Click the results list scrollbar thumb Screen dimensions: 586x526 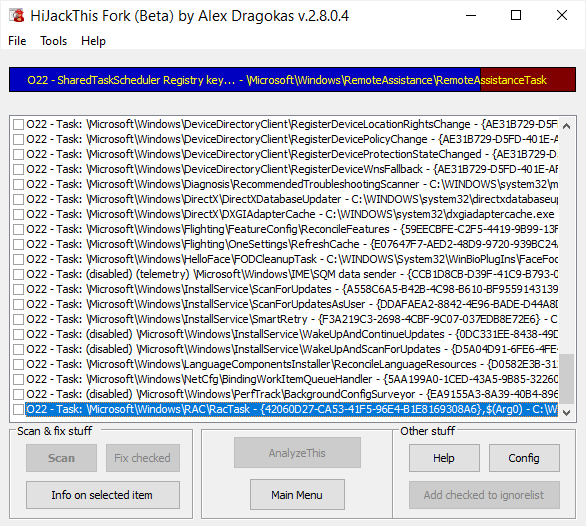(567, 379)
